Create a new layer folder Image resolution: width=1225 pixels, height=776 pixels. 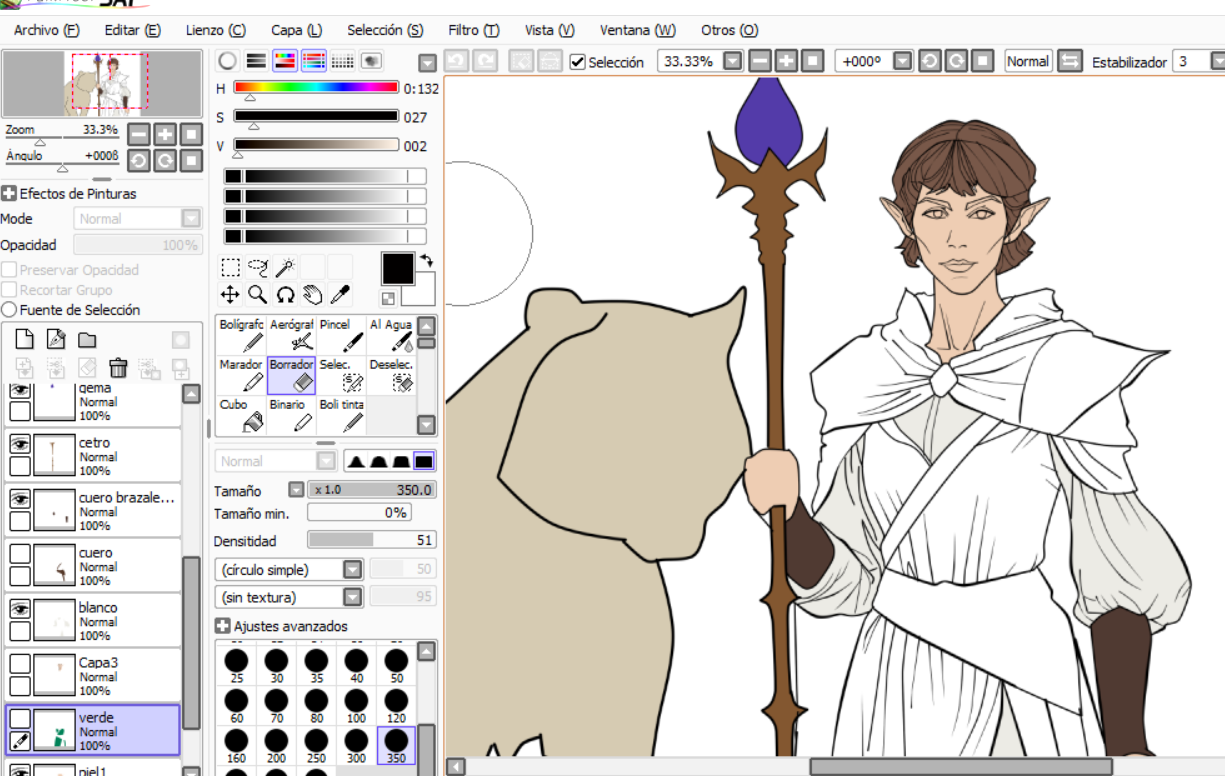click(87, 340)
